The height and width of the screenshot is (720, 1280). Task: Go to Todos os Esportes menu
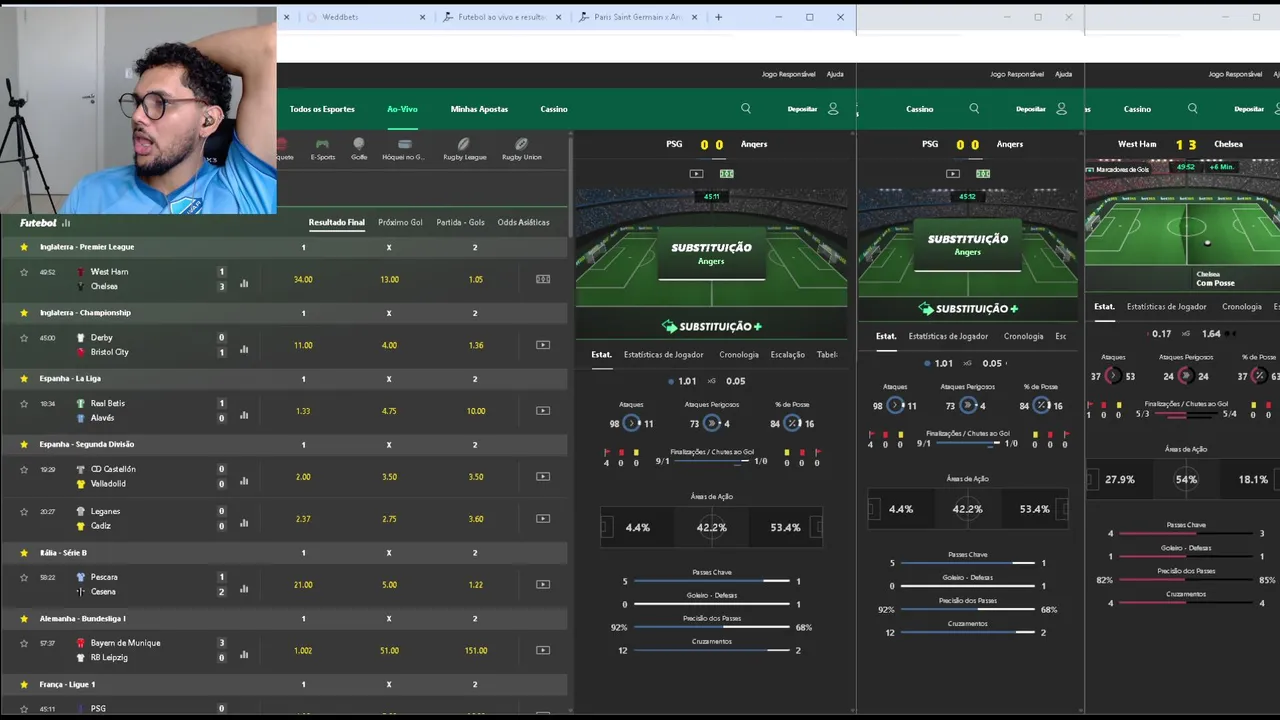322,109
